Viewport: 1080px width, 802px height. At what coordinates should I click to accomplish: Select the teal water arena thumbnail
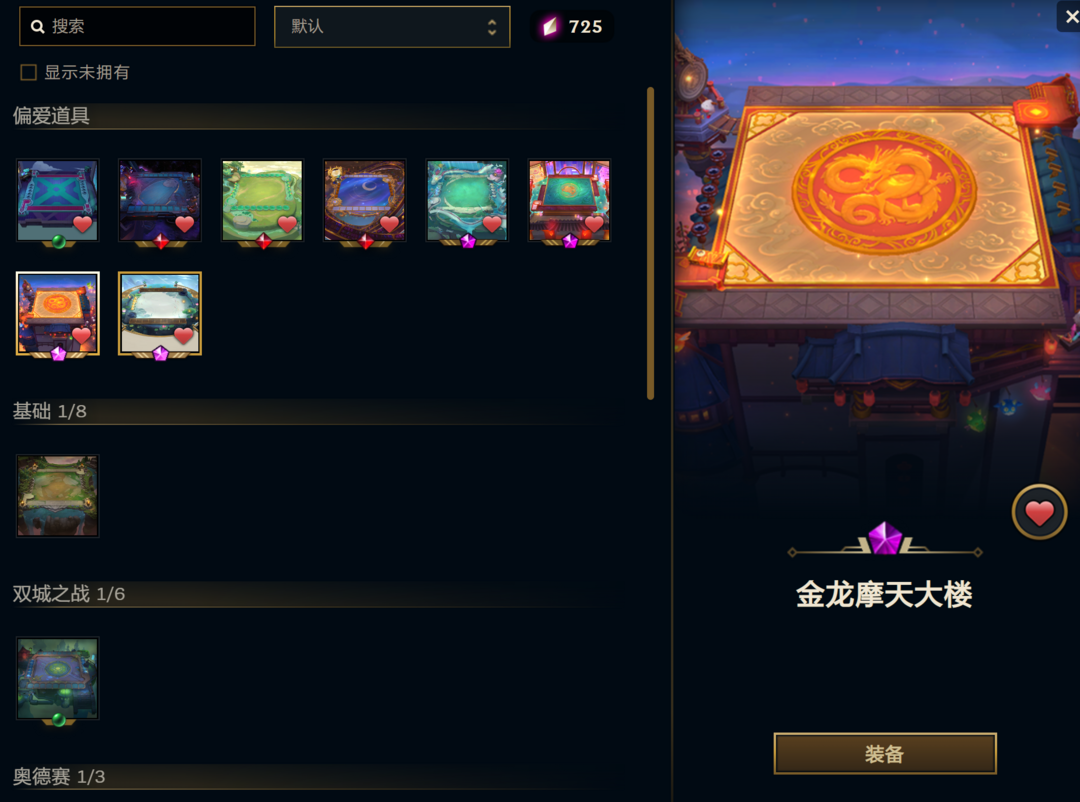click(x=467, y=200)
